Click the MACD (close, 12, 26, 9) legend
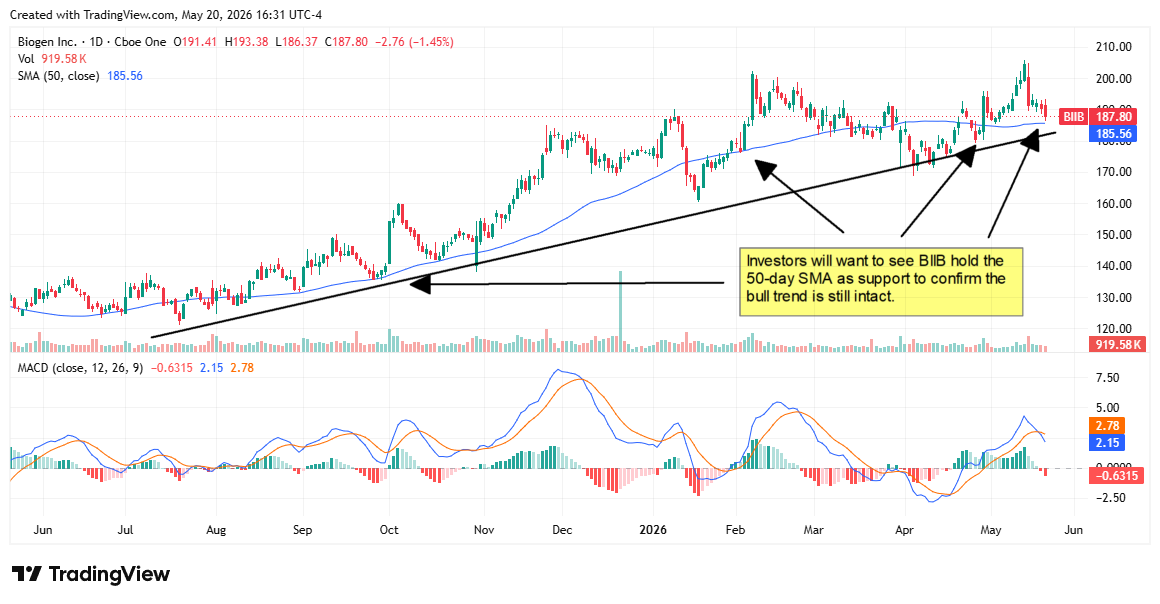Image resolution: width=1160 pixels, height=604 pixels. click(x=81, y=368)
